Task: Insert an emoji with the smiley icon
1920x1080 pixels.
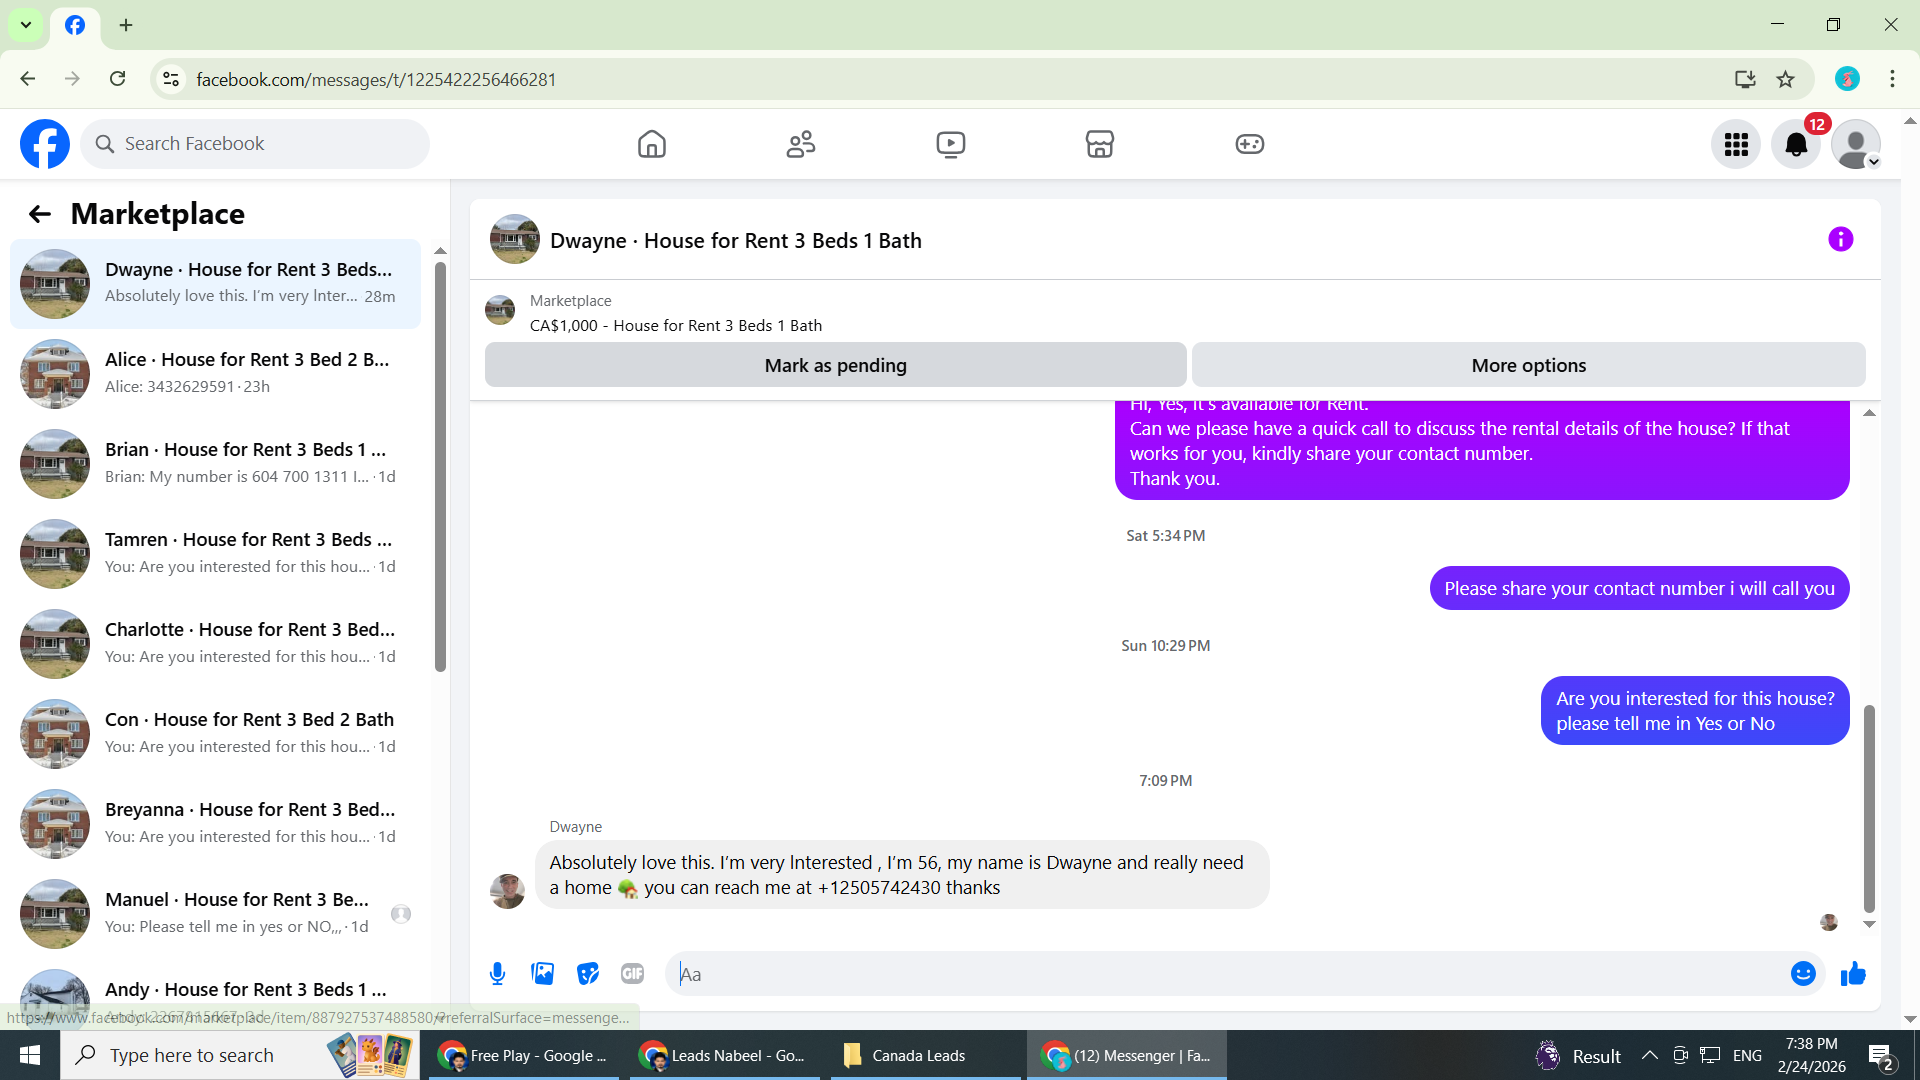Action: point(1802,974)
